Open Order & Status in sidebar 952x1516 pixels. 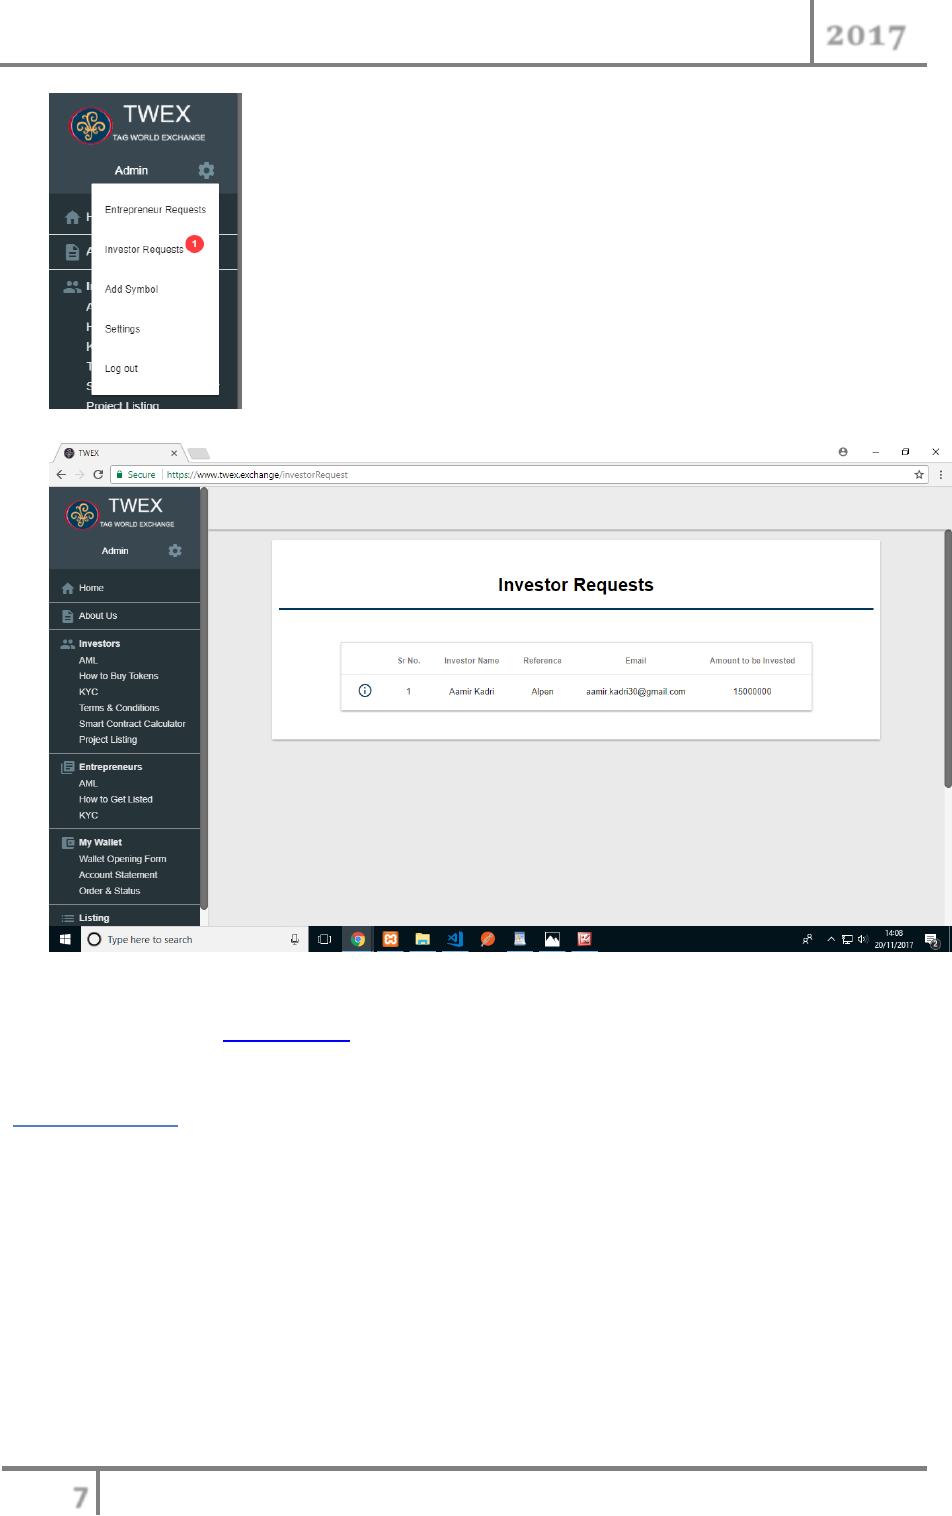pyautogui.click(x=109, y=891)
